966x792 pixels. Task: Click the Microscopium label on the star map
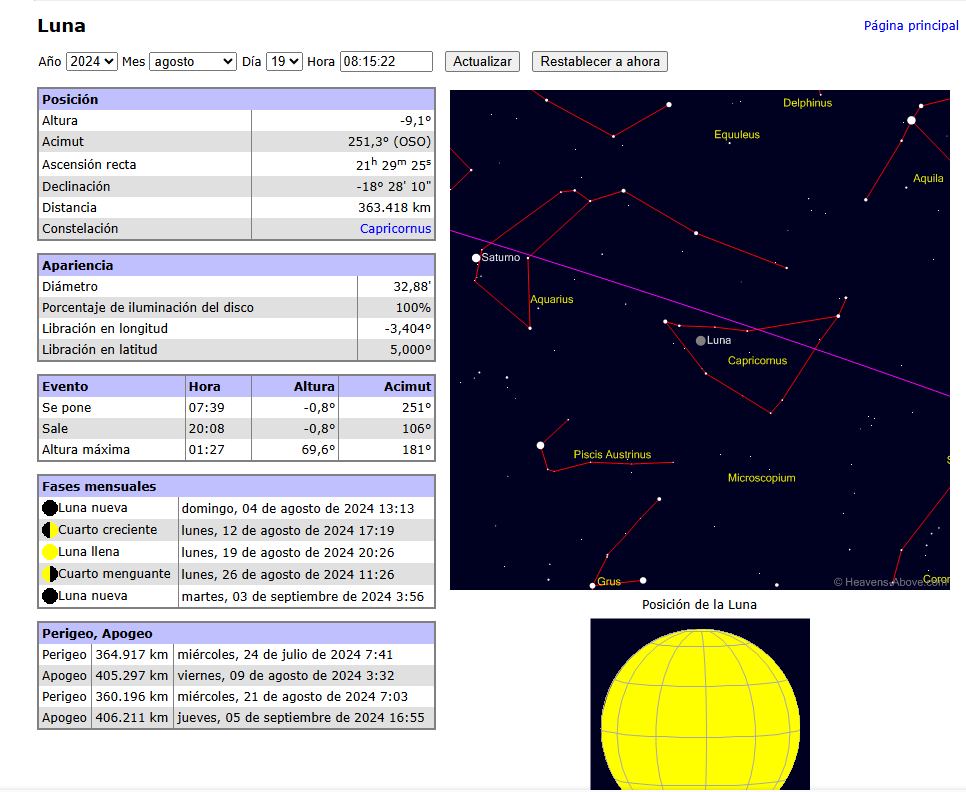(x=761, y=478)
